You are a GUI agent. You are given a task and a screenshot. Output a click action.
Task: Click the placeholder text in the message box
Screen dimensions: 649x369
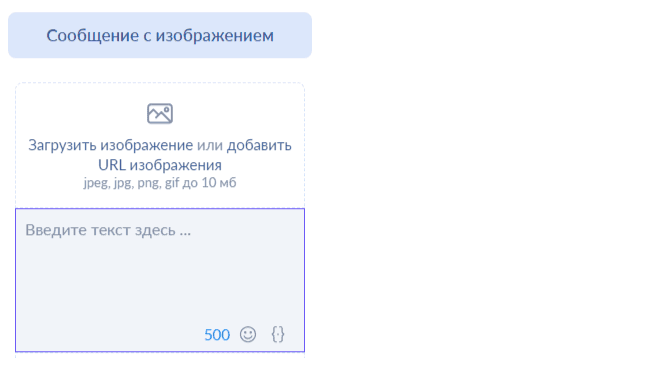point(108,230)
